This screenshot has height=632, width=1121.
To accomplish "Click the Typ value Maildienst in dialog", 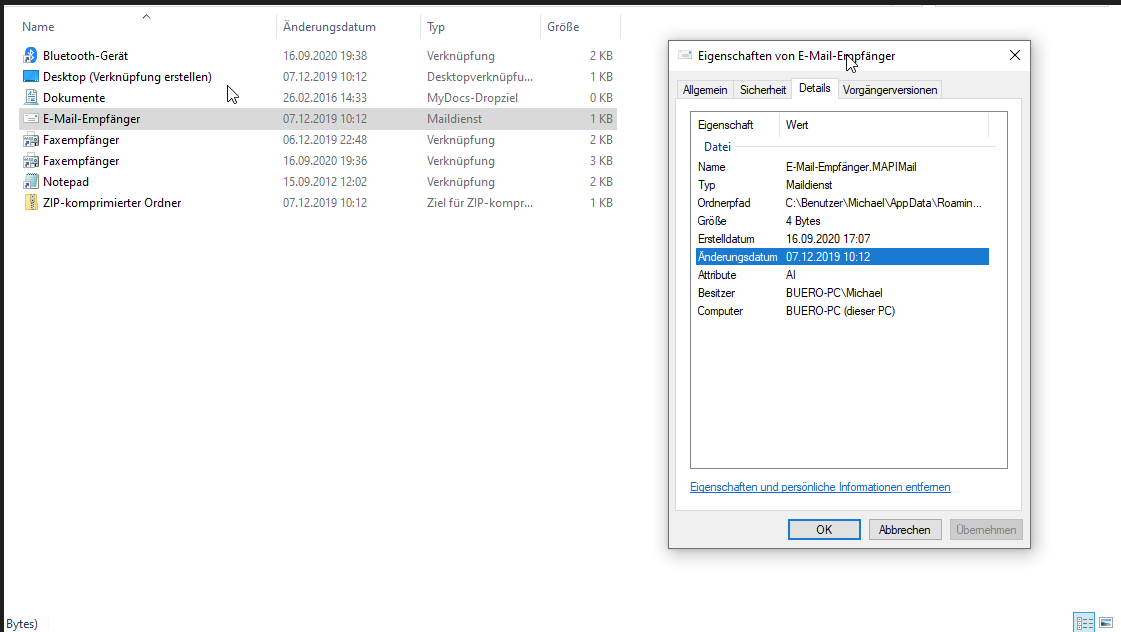I will 809,185.
